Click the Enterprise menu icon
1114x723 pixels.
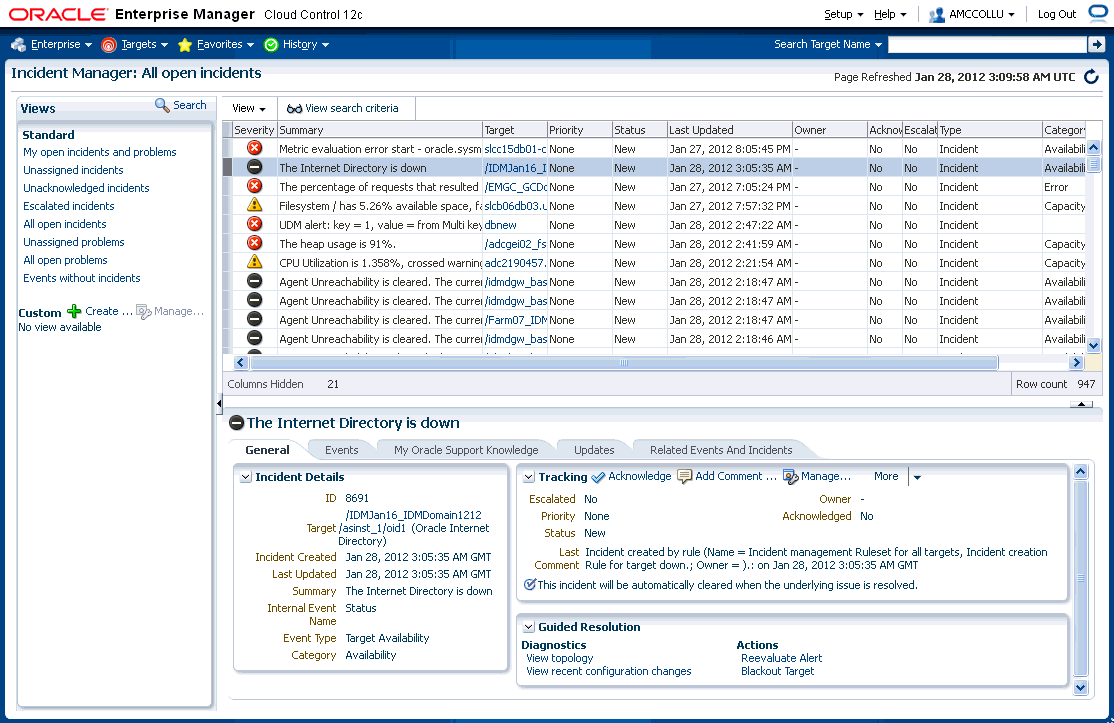(x=18, y=45)
